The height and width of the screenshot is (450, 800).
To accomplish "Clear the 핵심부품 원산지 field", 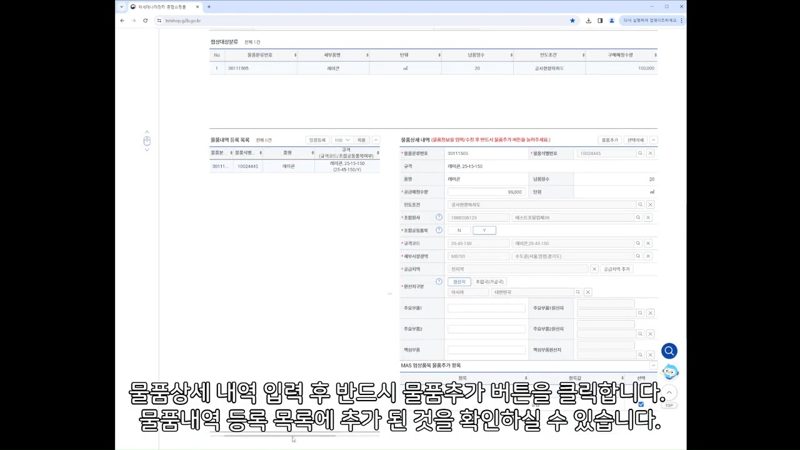I will click(x=651, y=355).
